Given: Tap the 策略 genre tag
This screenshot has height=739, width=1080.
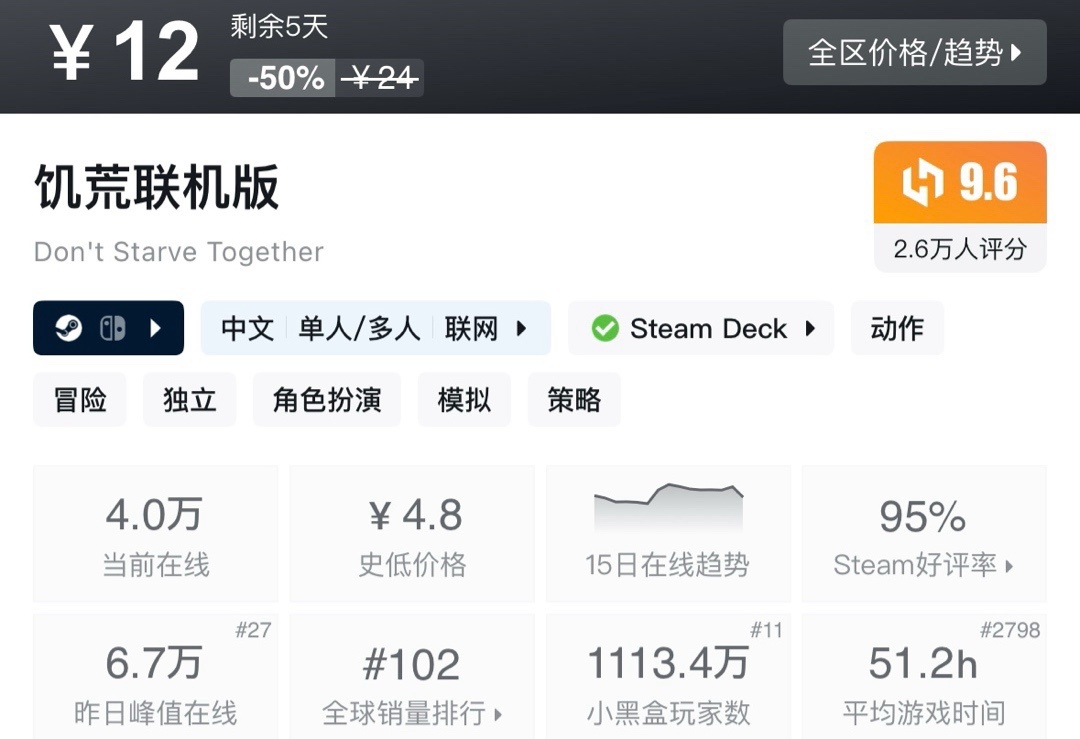Looking at the screenshot, I should (574, 400).
